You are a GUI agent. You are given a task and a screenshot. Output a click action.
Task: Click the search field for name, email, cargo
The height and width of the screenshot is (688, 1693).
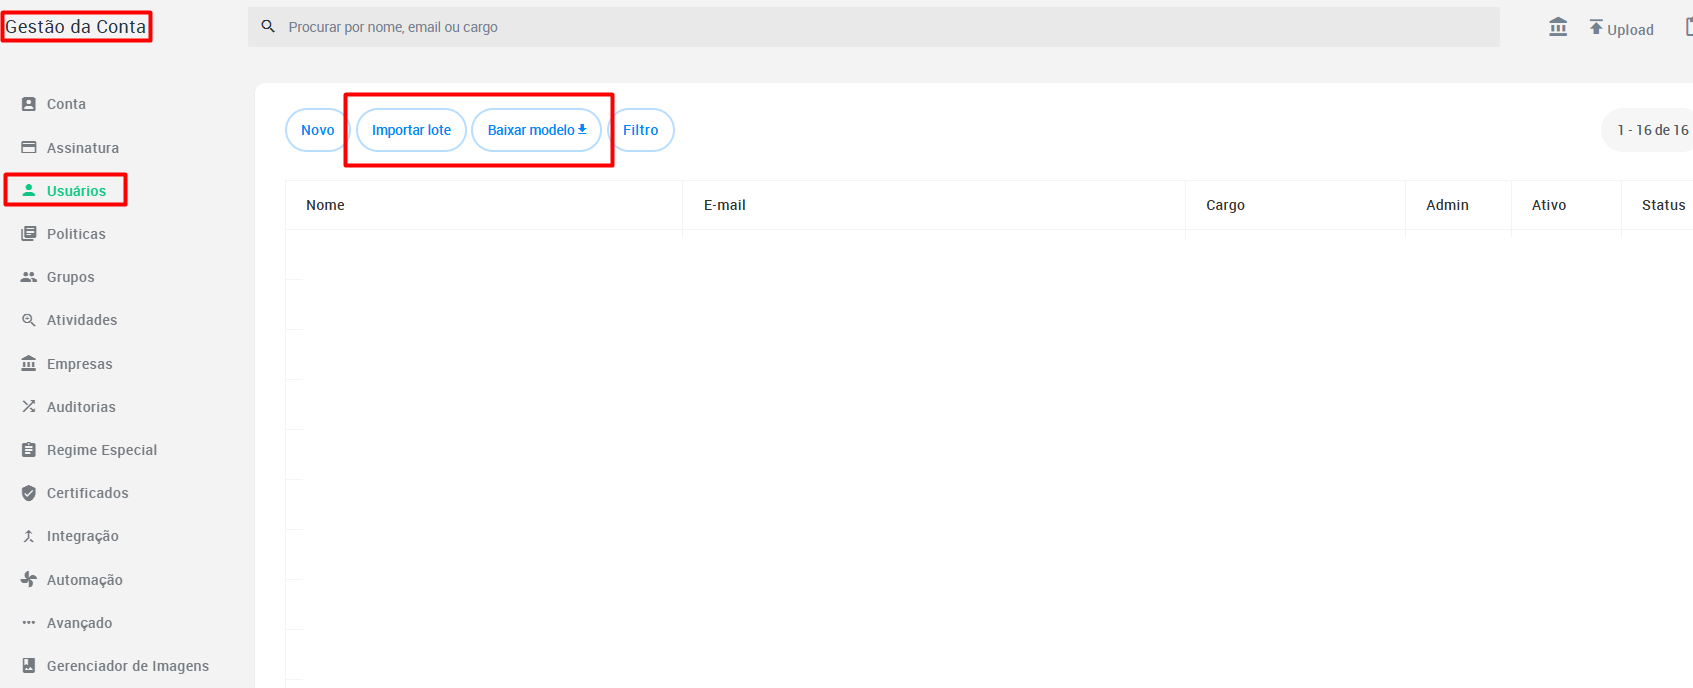pos(873,27)
